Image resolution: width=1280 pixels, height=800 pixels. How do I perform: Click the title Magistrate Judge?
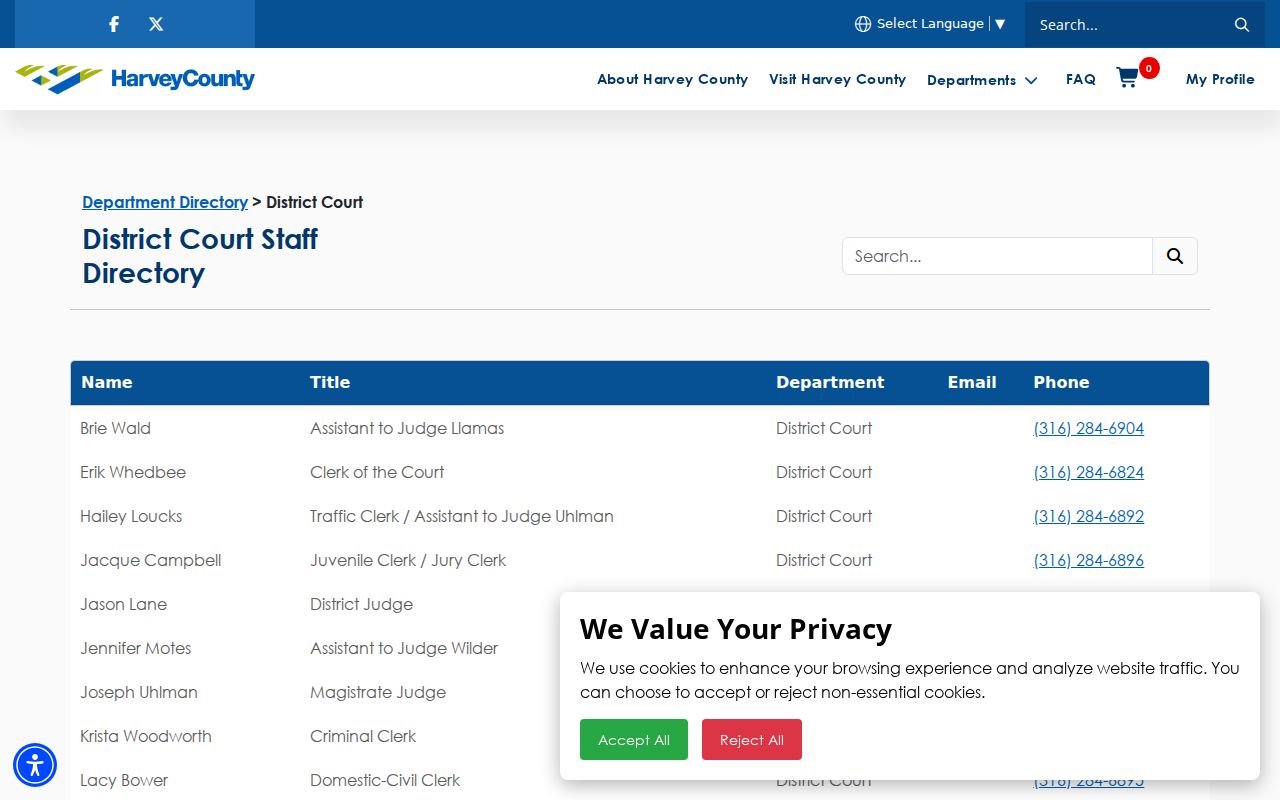coord(378,692)
